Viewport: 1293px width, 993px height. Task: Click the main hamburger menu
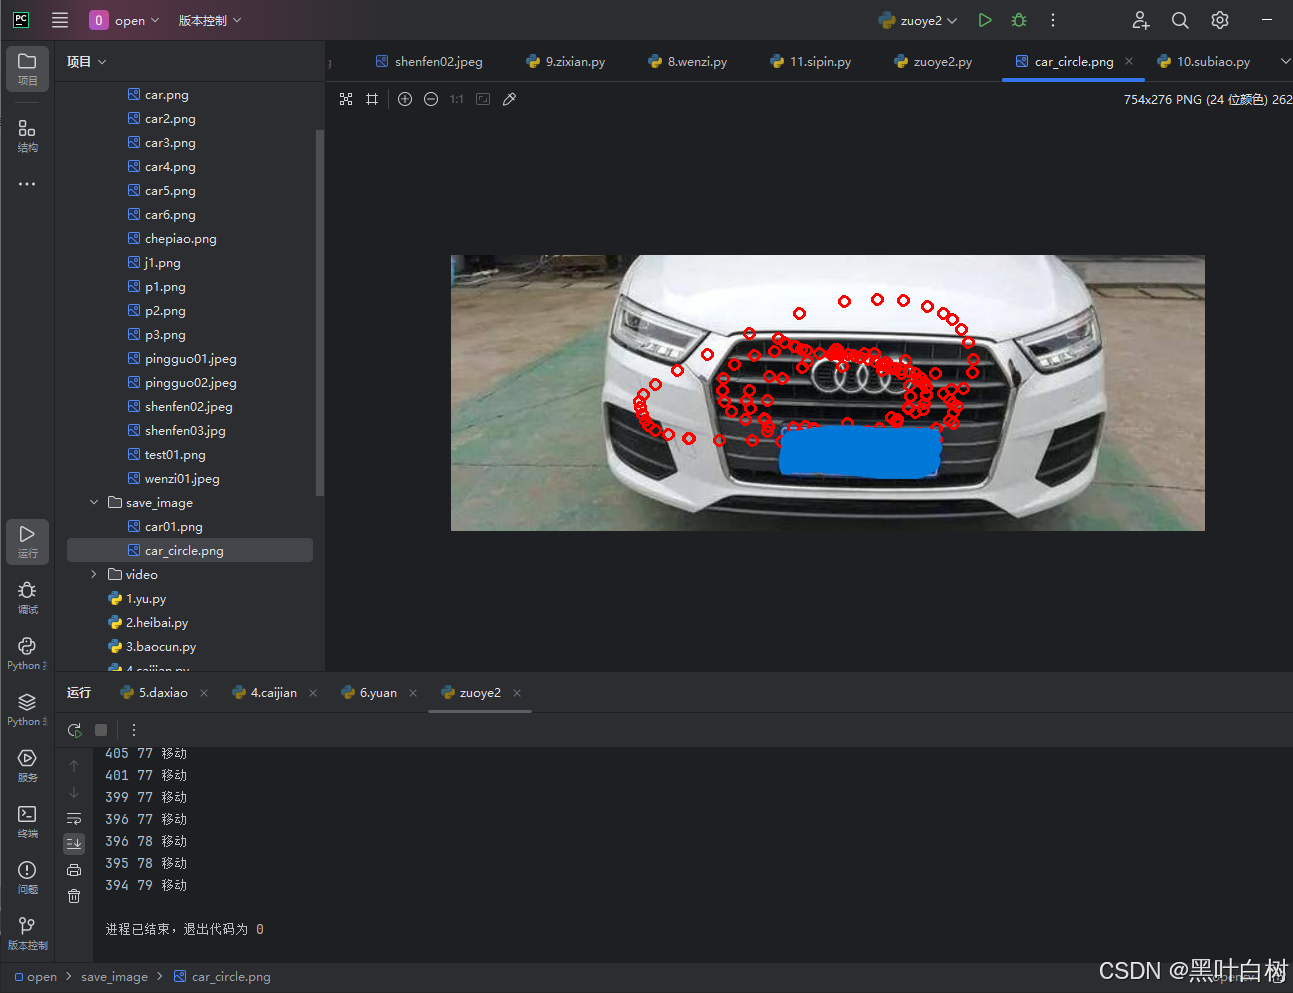coord(60,20)
